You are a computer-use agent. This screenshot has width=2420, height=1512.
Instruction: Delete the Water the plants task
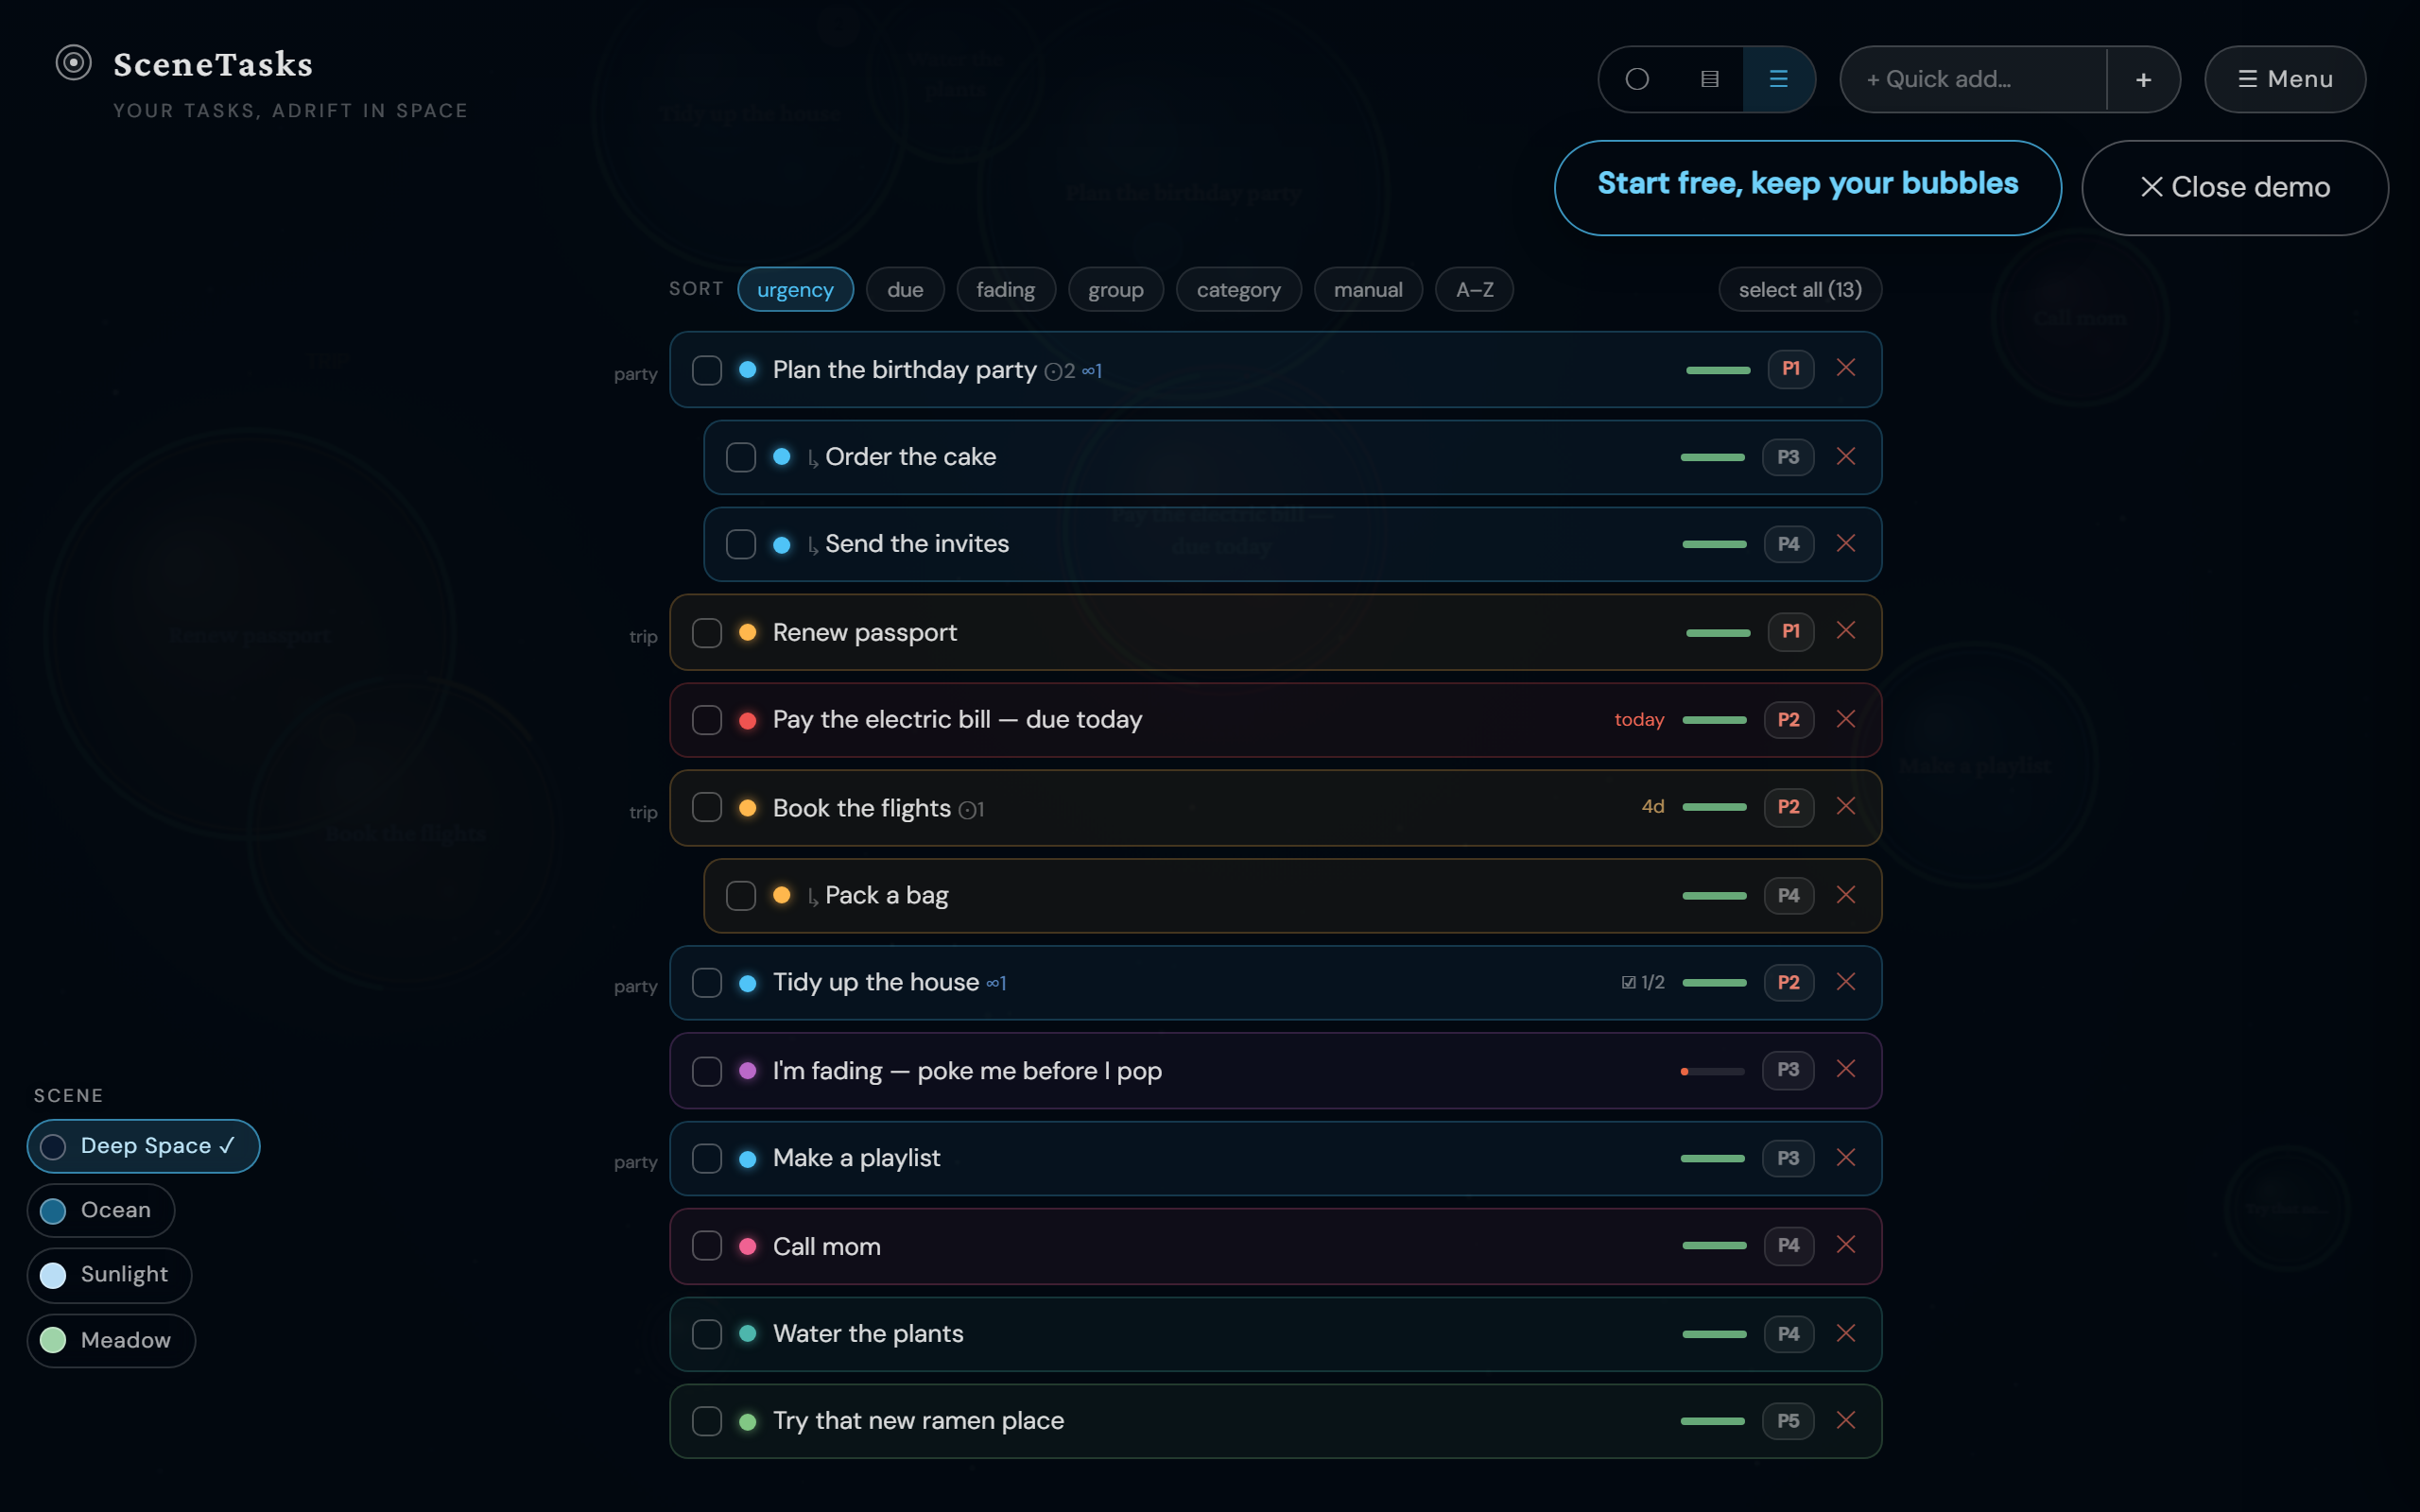(x=1846, y=1334)
